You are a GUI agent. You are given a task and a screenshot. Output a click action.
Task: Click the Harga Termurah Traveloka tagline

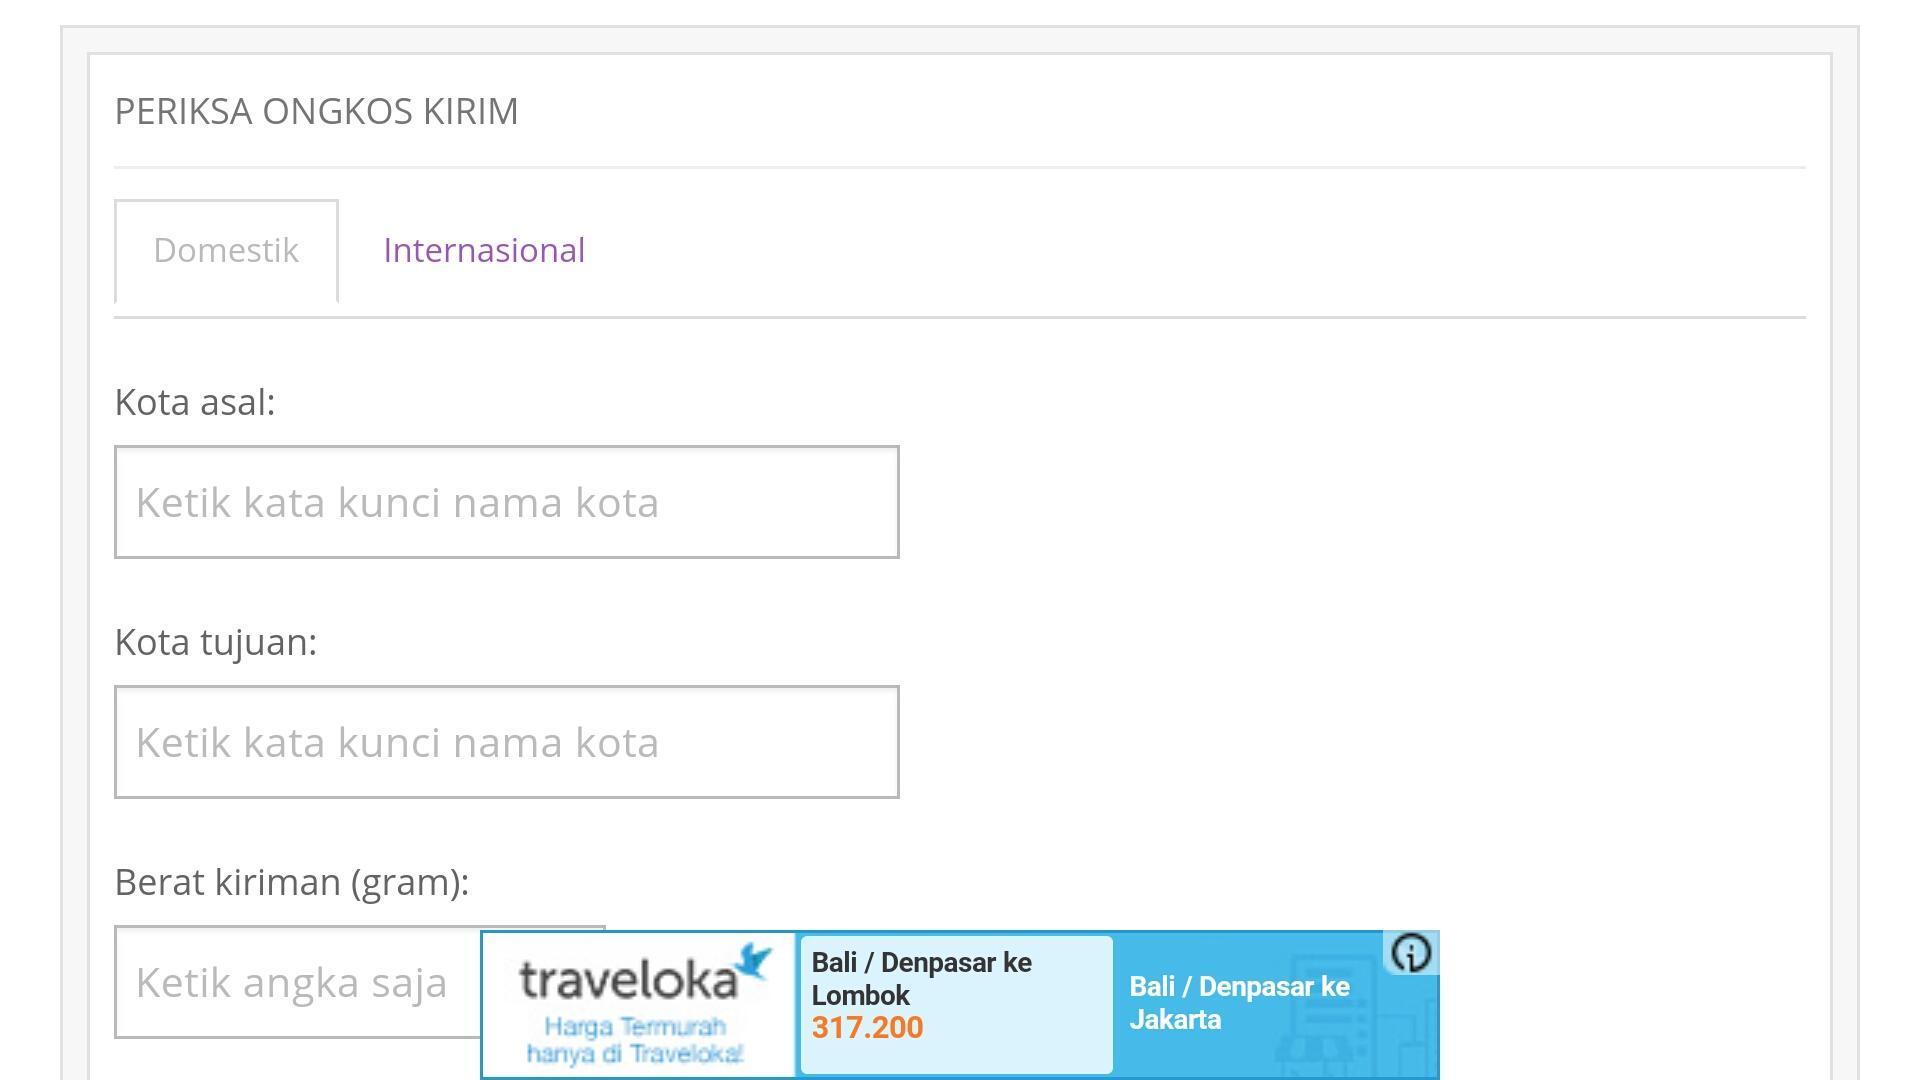tap(635, 1040)
